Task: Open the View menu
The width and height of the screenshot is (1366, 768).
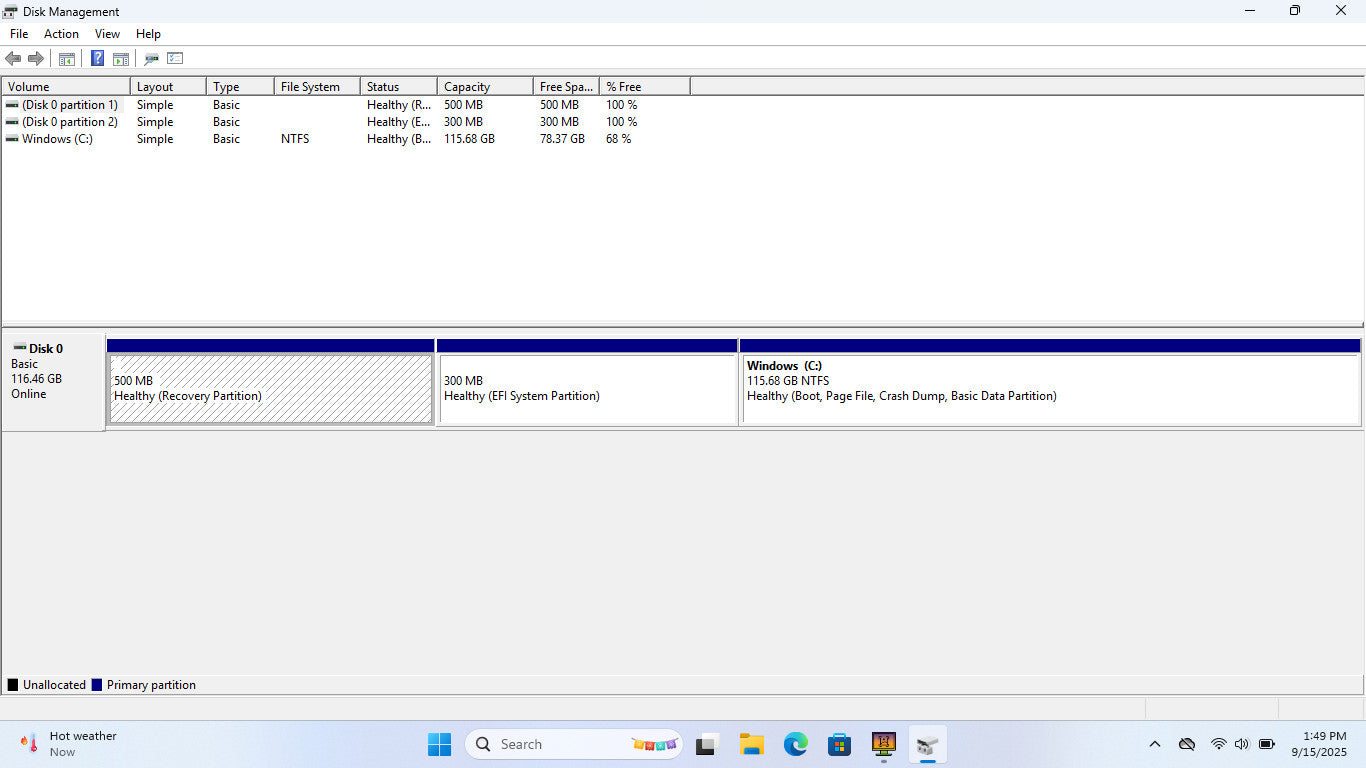Action: coord(107,34)
